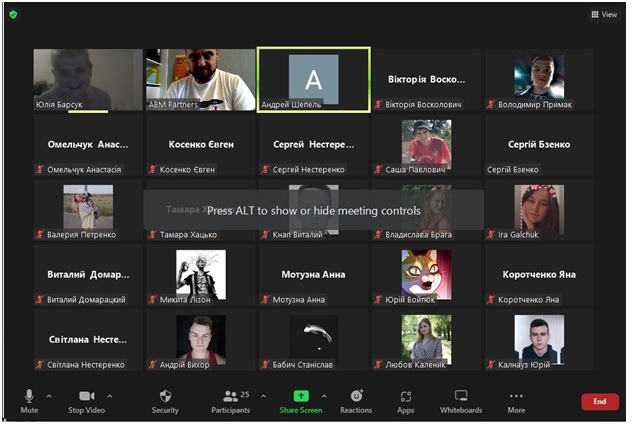This screenshot has height=425, width=632.
Task: Click muted mic icon of Тамара Хацько
Action: (x=152, y=235)
